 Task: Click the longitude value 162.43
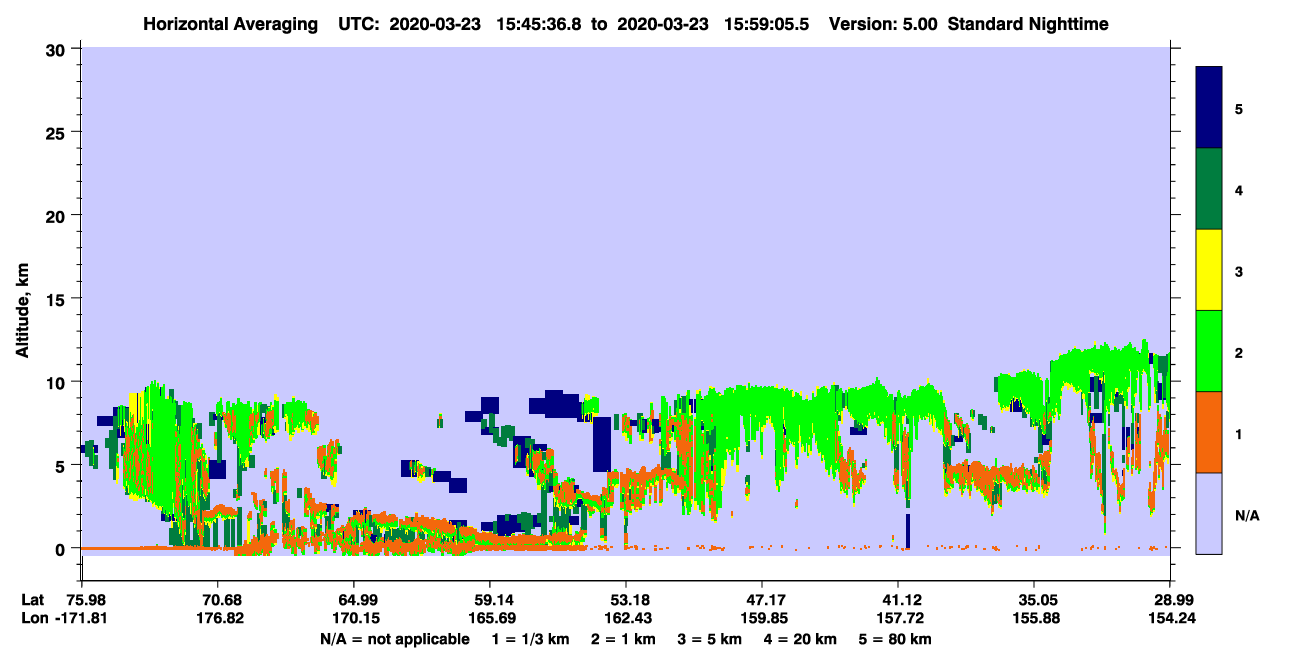click(x=626, y=619)
